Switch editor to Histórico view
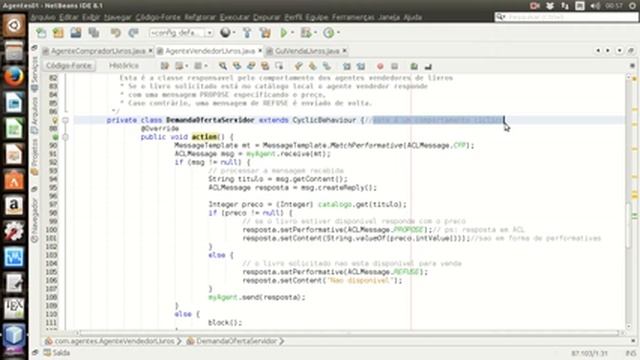Image resolution: width=640 pixels, height=360 pixels. 124,66
